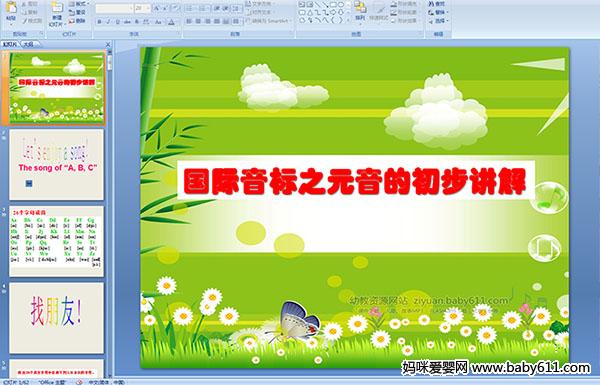Click the 查找 Find button
The height and width of the screenshot is (385, 600).
pos(437,4)
